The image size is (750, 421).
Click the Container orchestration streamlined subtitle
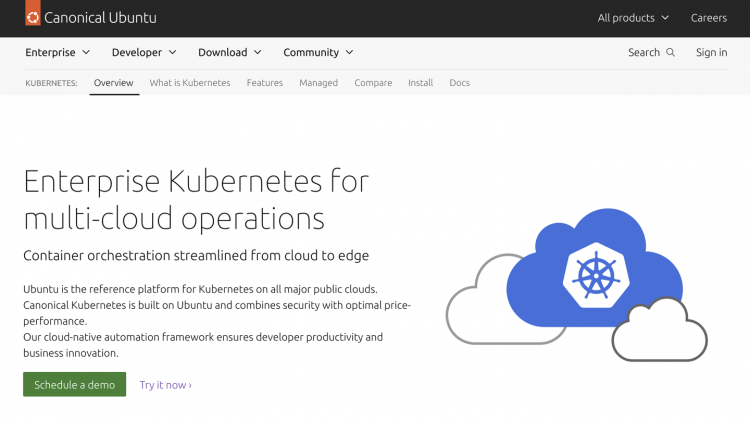tap(196, 255)
